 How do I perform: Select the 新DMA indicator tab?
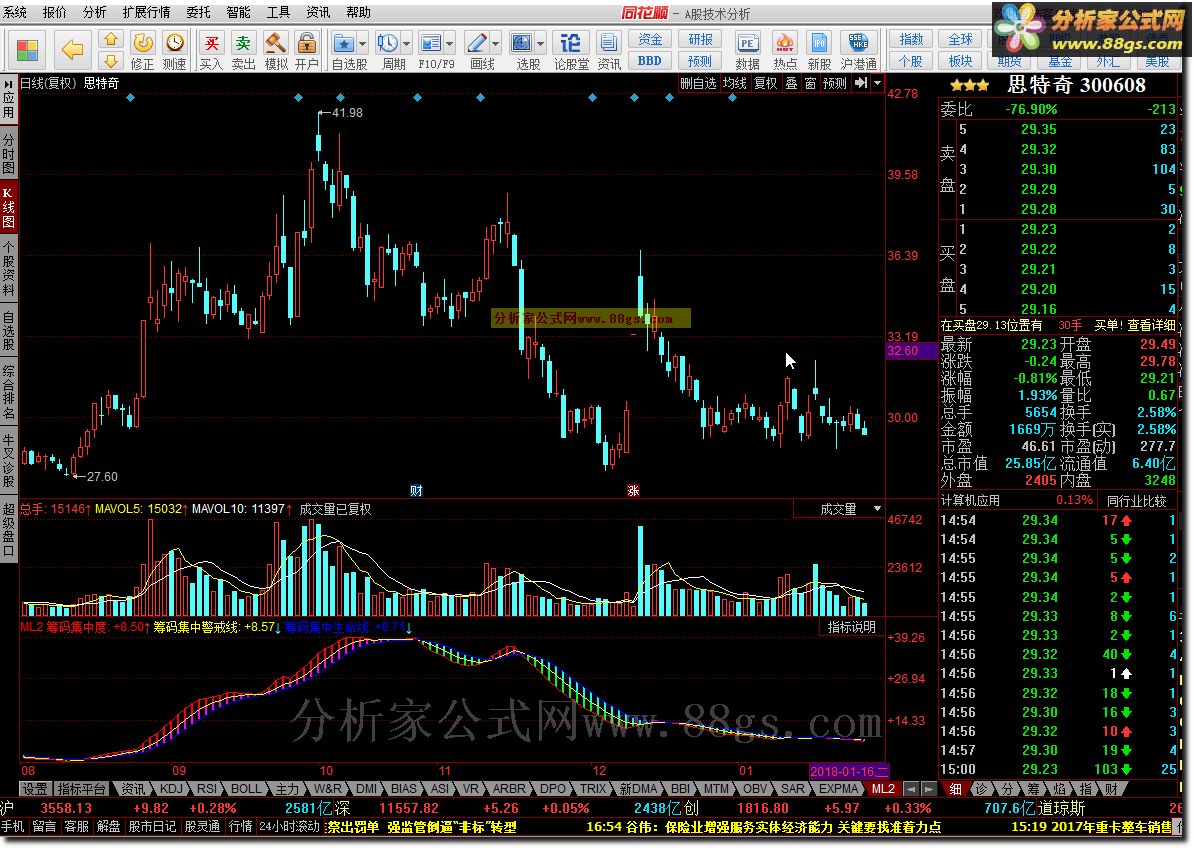637,789
